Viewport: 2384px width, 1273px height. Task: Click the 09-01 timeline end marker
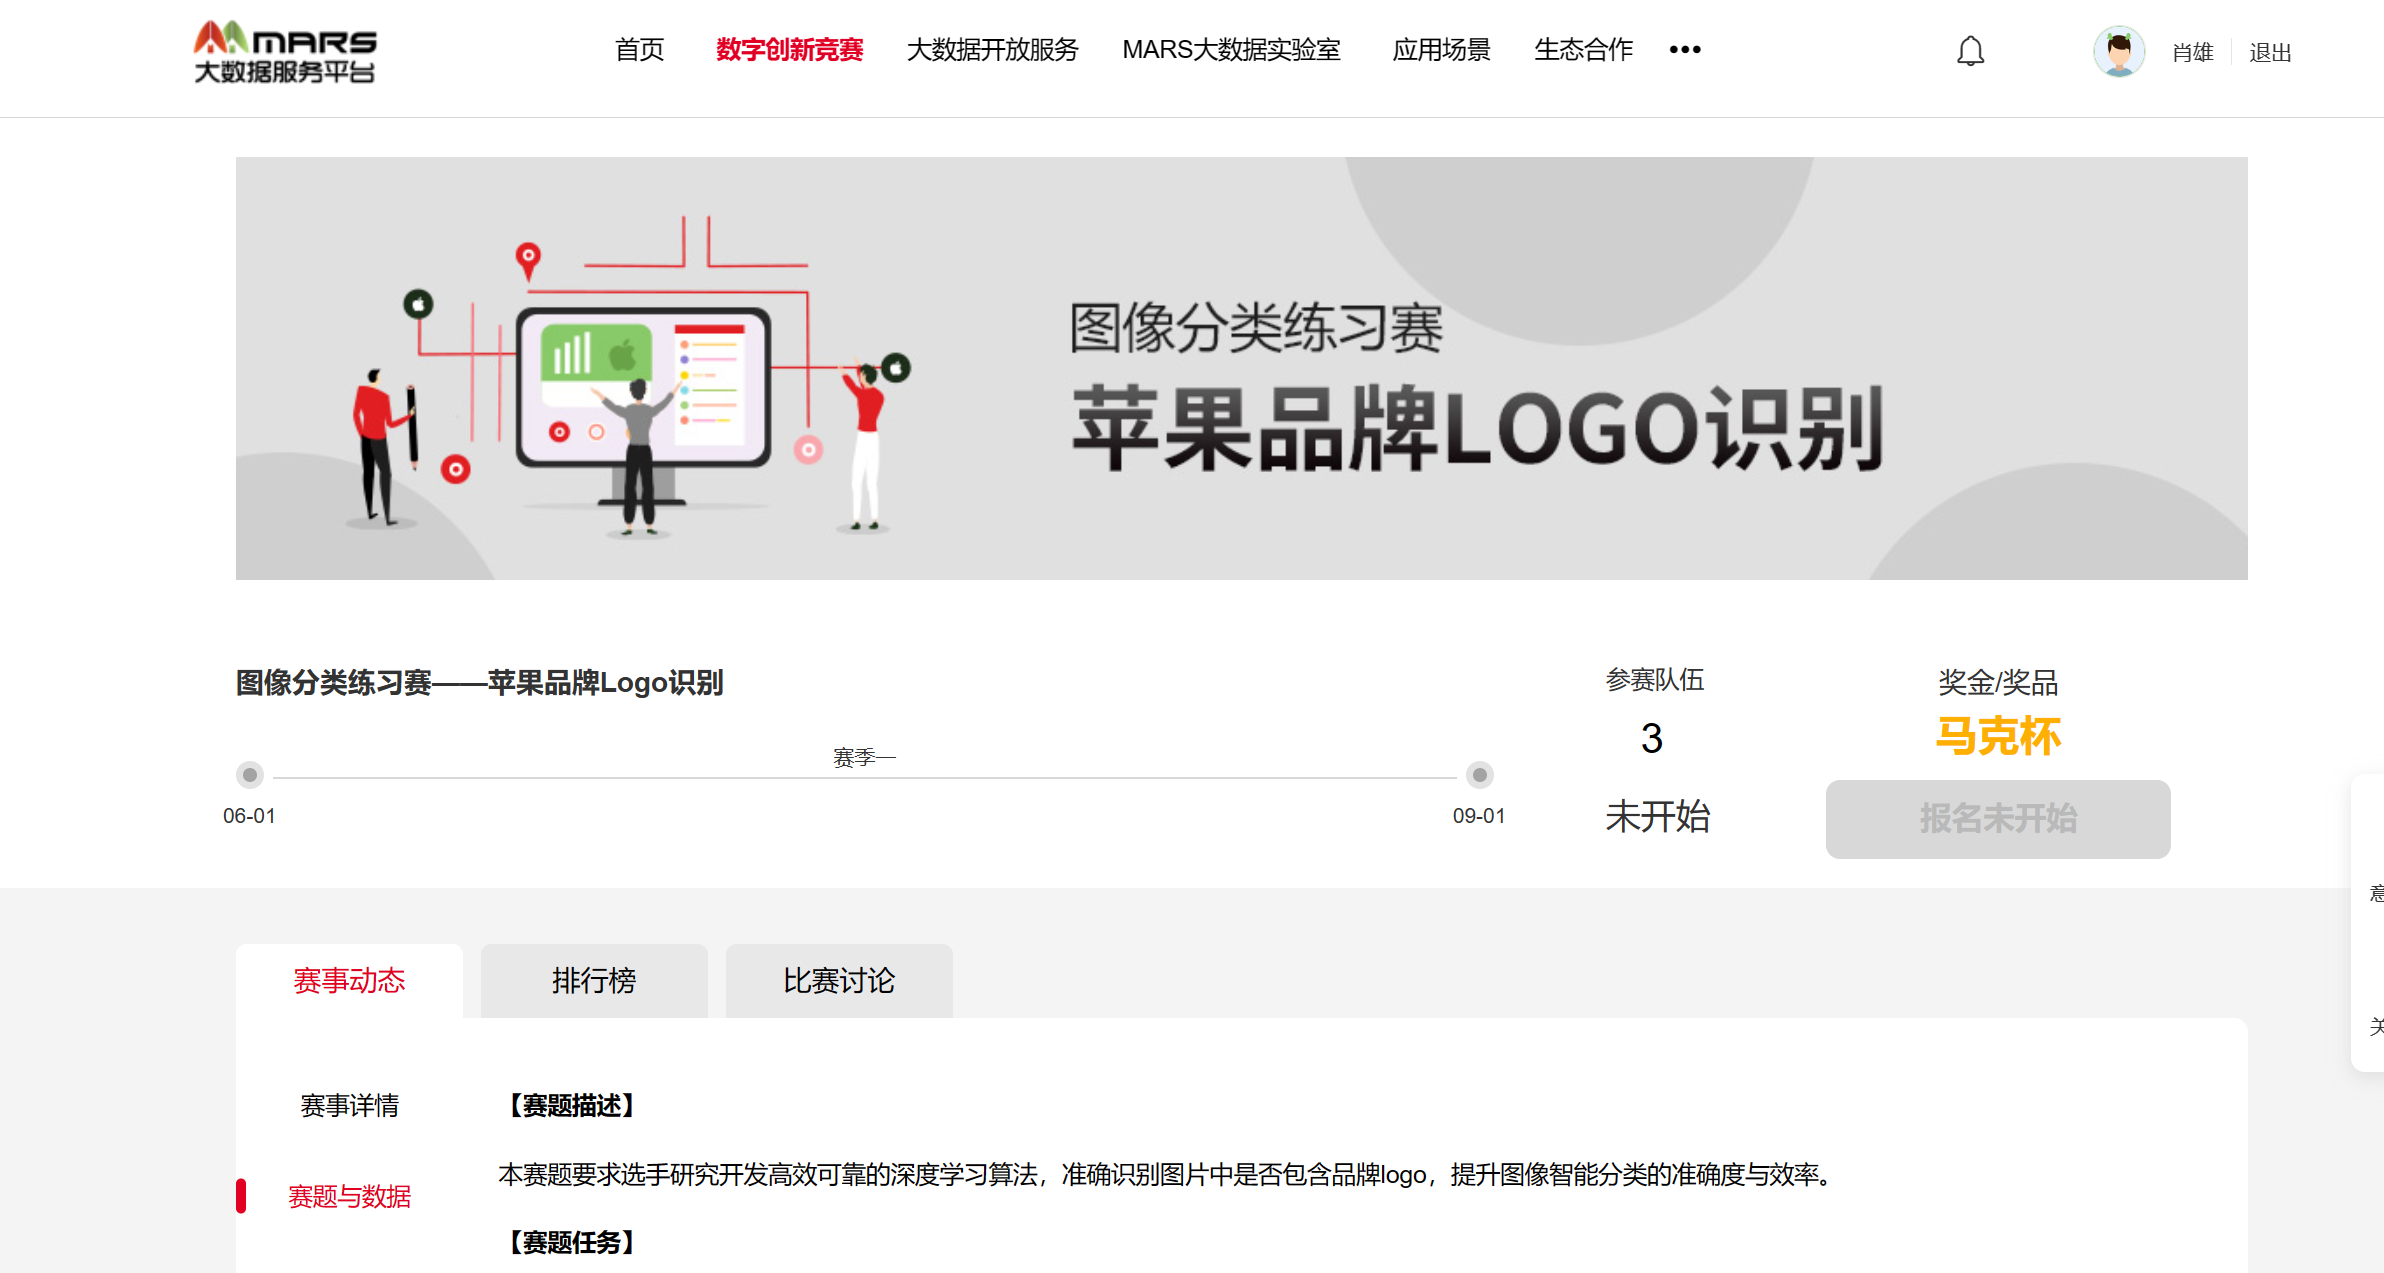click(1480, 775)
